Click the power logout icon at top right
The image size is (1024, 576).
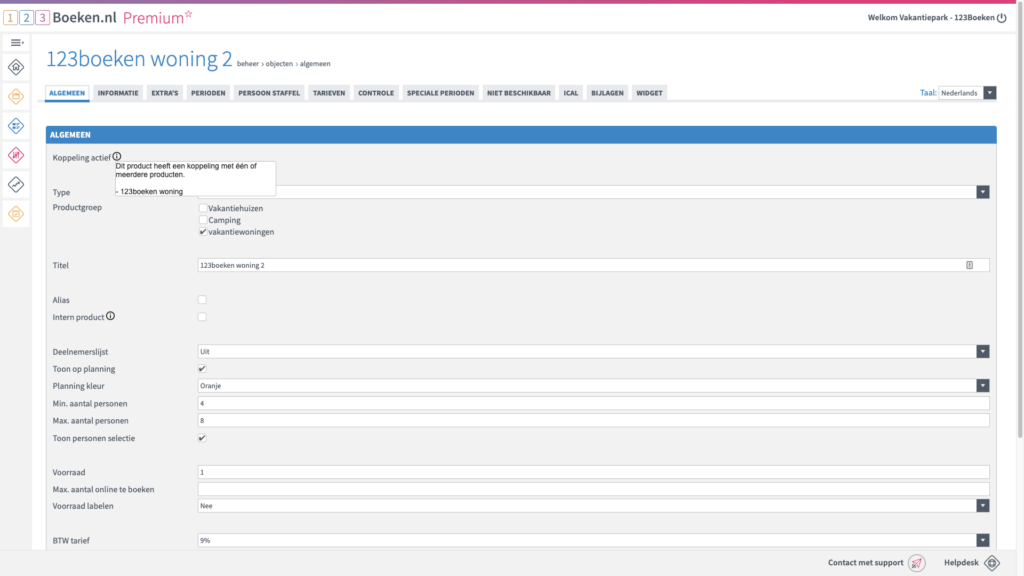tap(1002, 18)
